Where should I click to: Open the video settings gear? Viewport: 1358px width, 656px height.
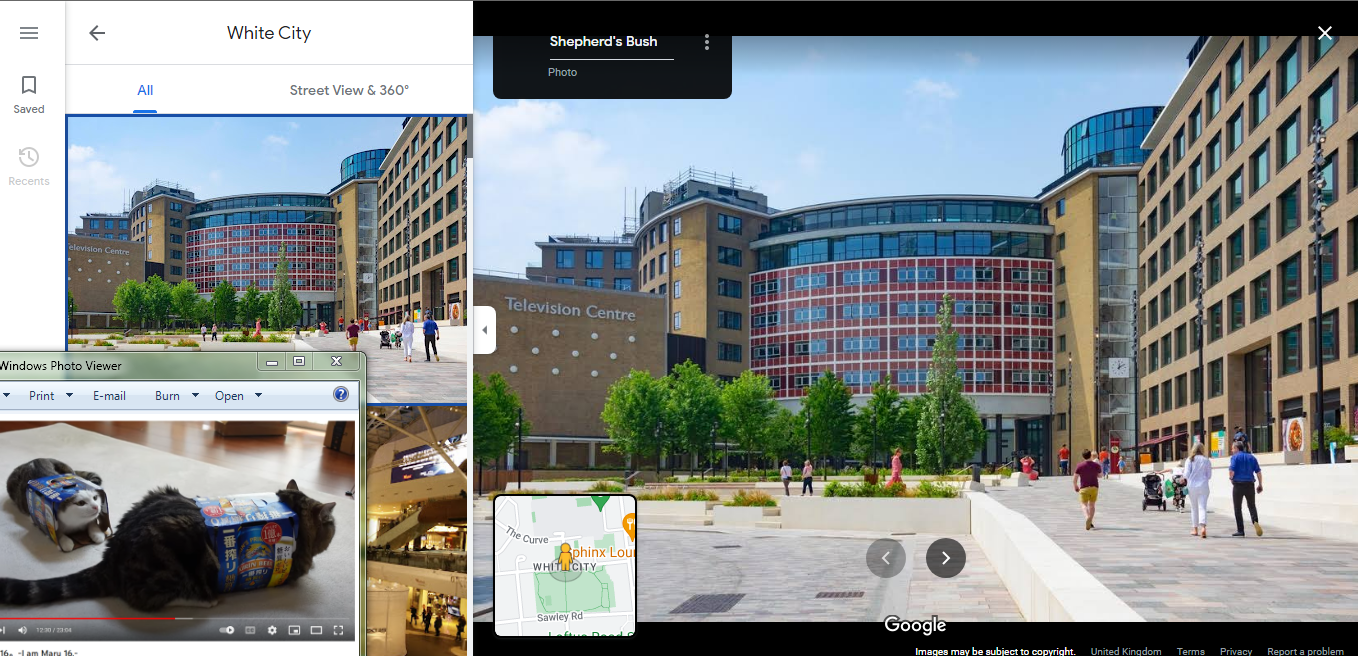click(272, 630)
